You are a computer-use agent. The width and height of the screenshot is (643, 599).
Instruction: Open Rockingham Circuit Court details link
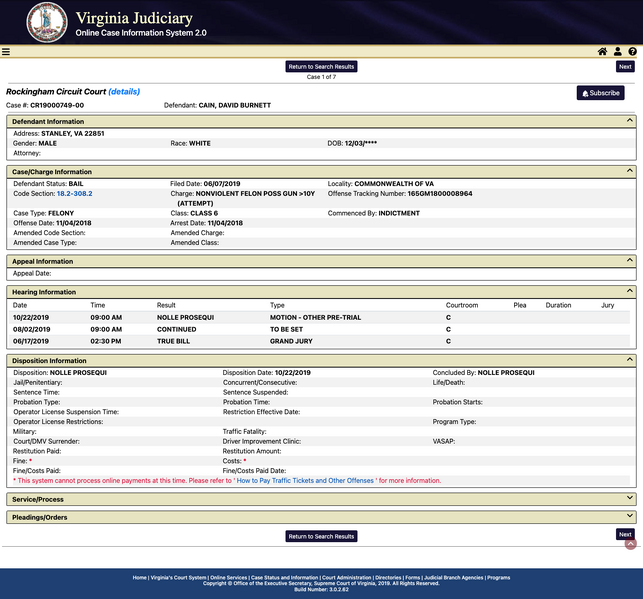point(124,91)
